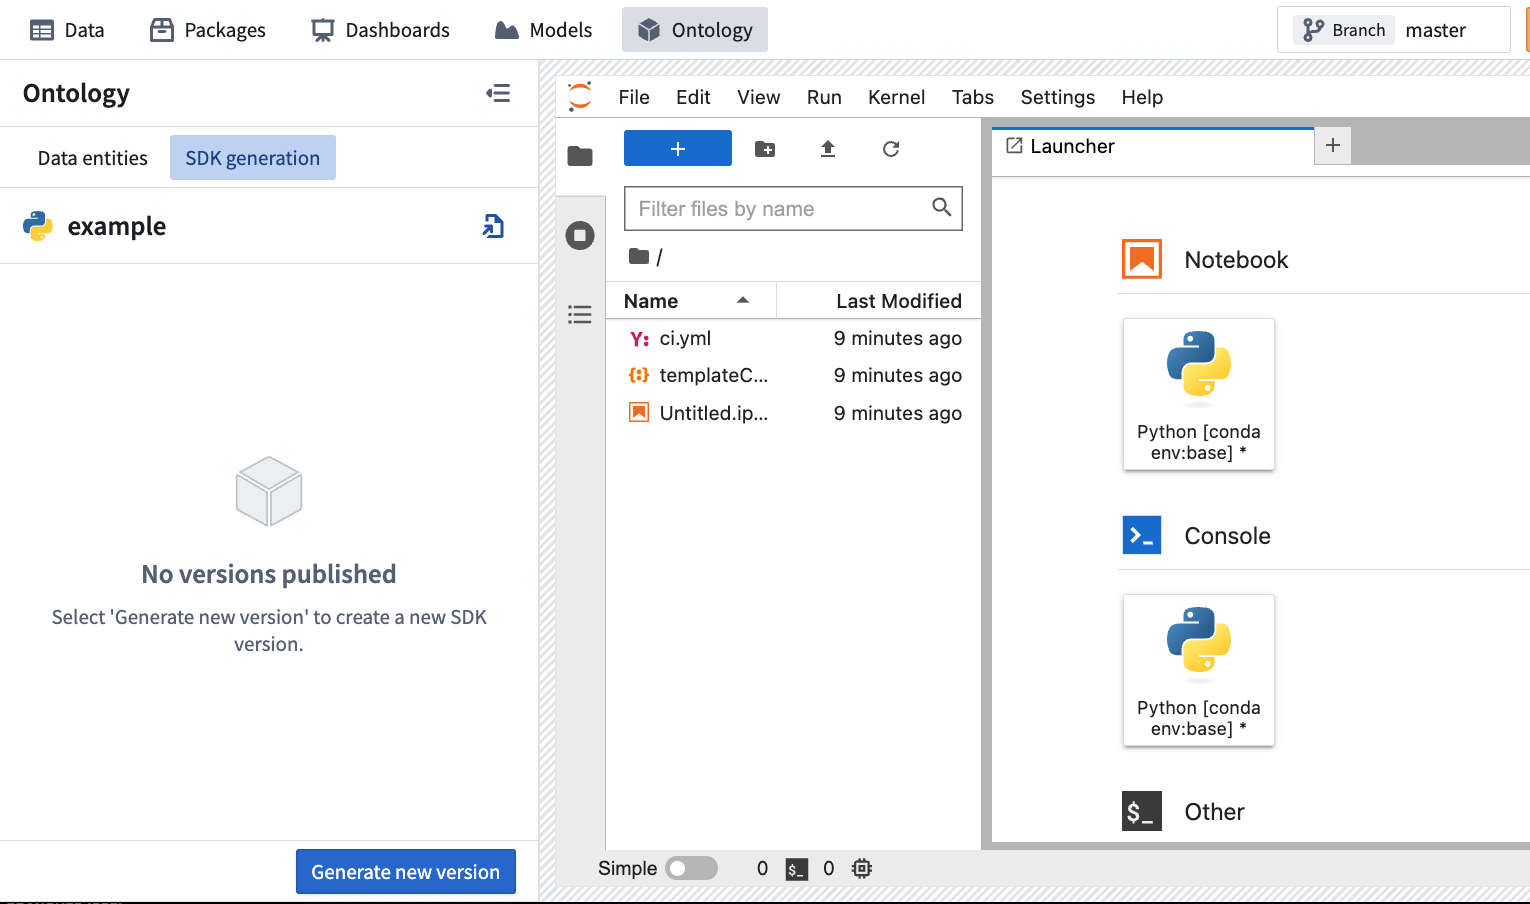Image resolution: width=1530 pixels, height=904 pixels.
Task: Click the search magnifier in file filter
Action: [941, 207]
